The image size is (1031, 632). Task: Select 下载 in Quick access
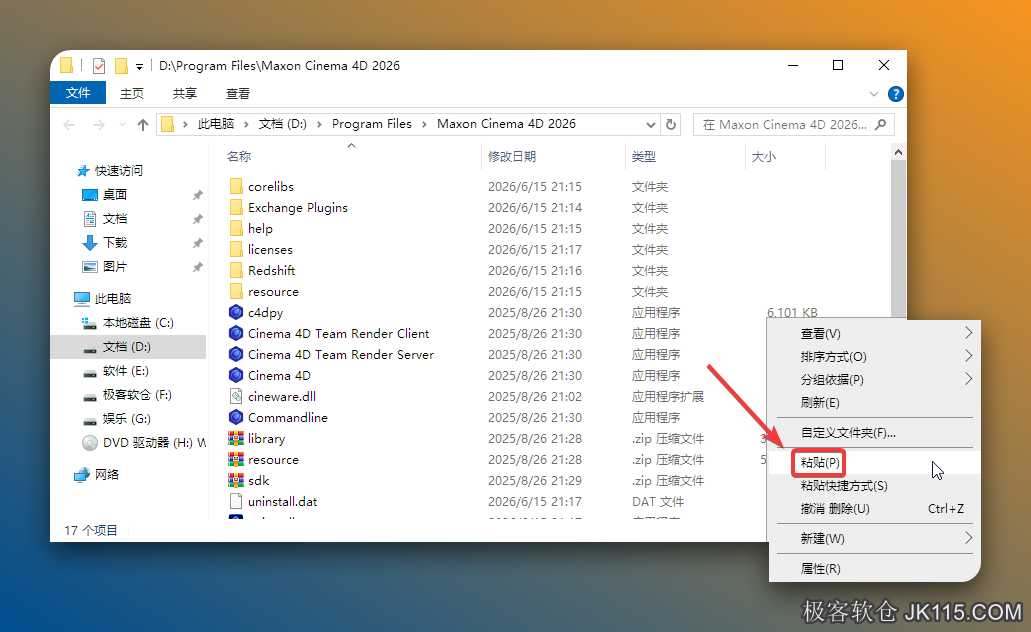click(x=114, y=243)
